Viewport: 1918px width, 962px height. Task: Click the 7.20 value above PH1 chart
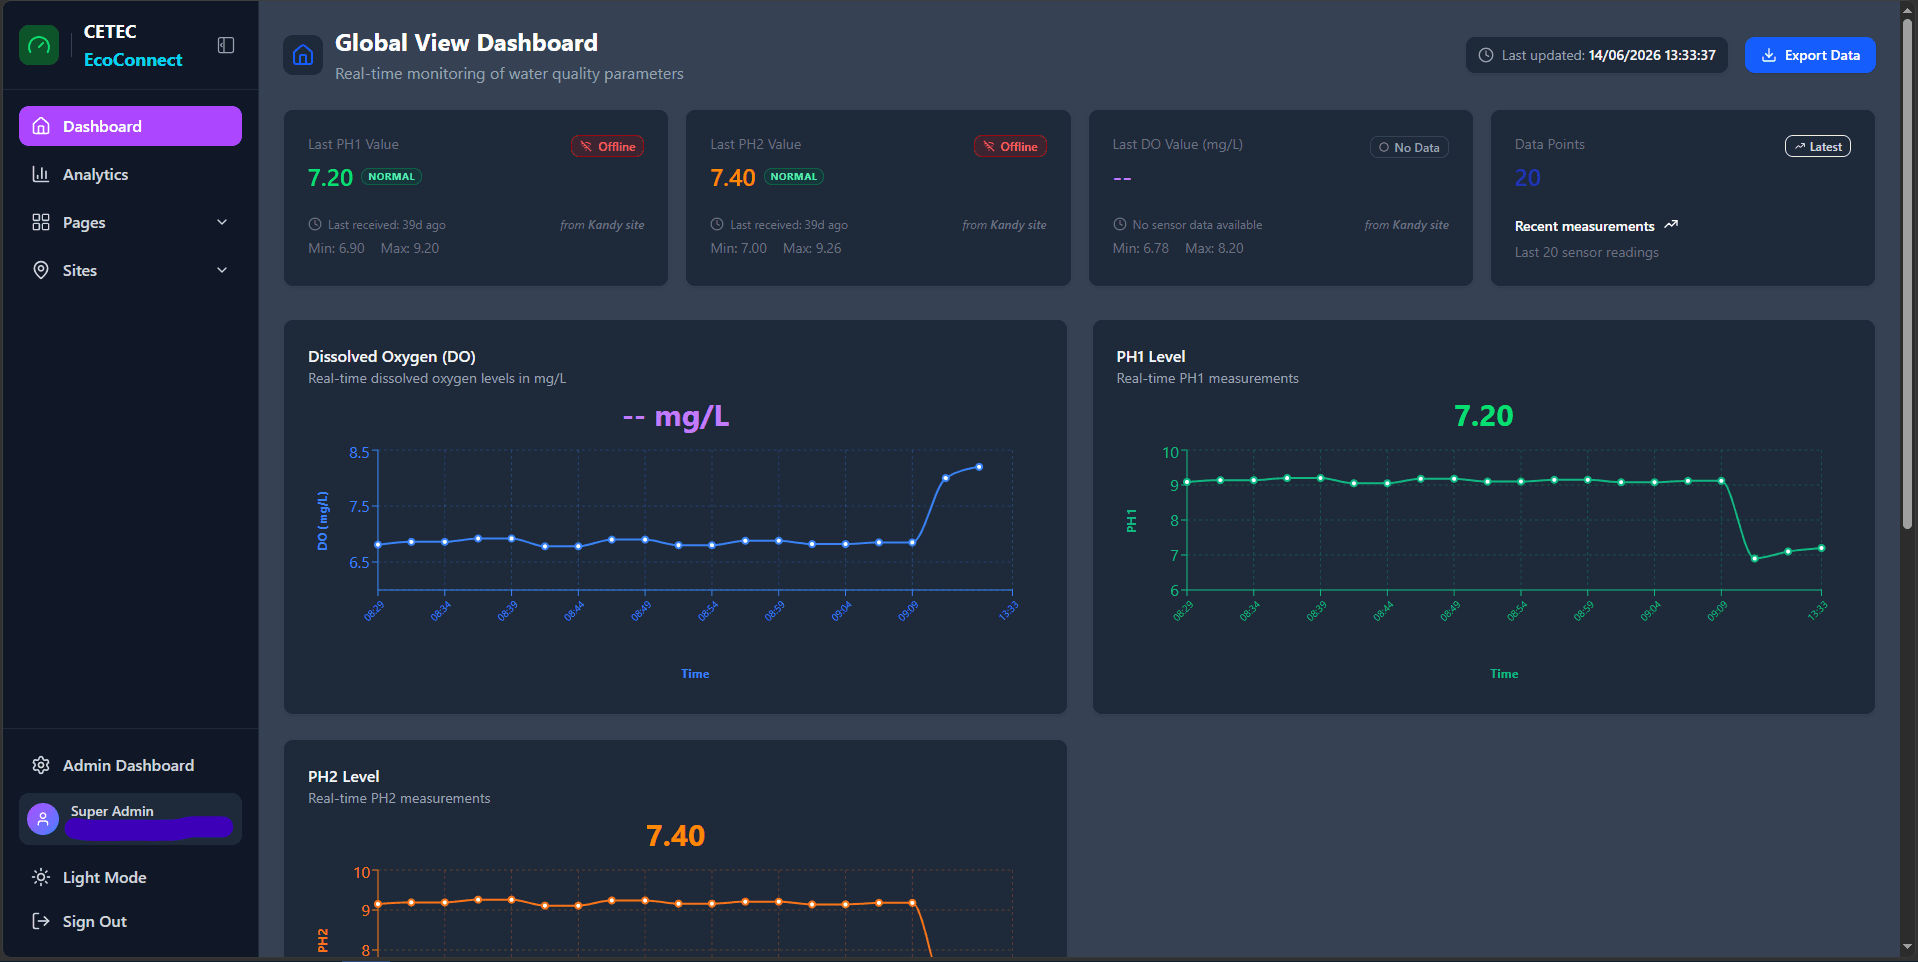click(x=1484, y=416)
